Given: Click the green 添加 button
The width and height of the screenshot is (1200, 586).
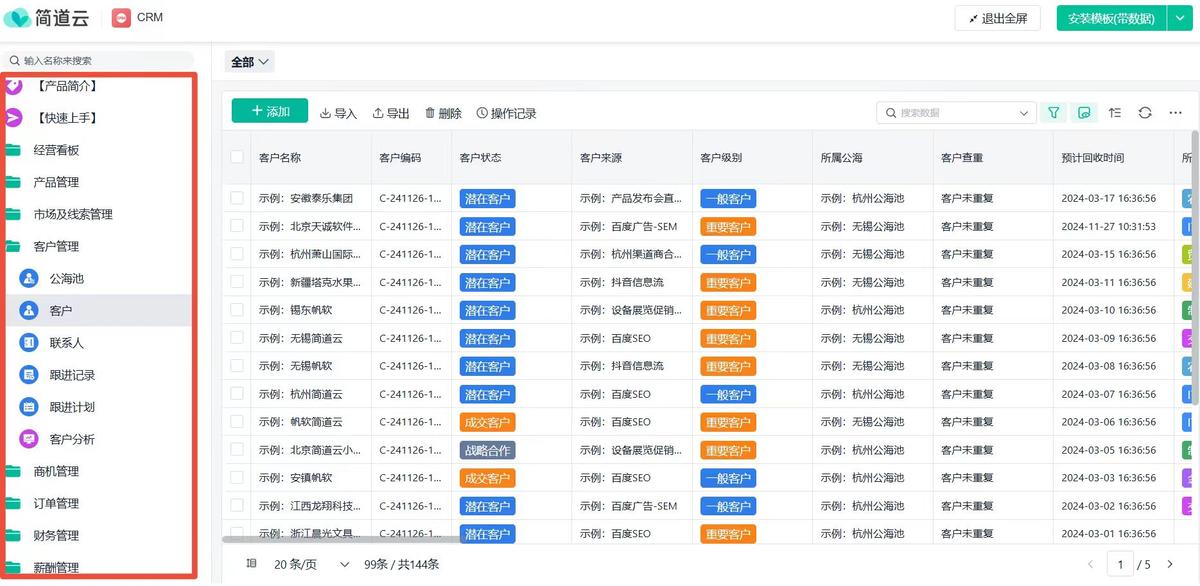Looking at the screenshot, I should point(270,111).
